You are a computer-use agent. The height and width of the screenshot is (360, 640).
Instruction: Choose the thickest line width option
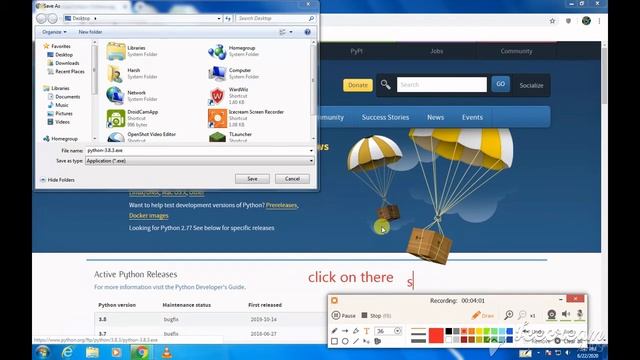pos(418,341)
